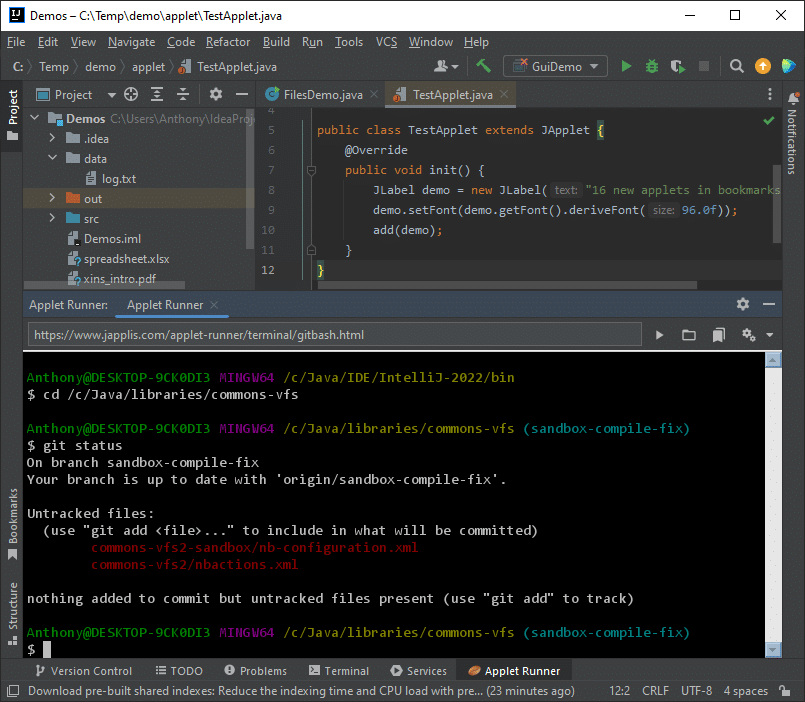Open editor tabs more options menu
The width and height of the screenshot is (805, 702).
click(x=769, y=94)
